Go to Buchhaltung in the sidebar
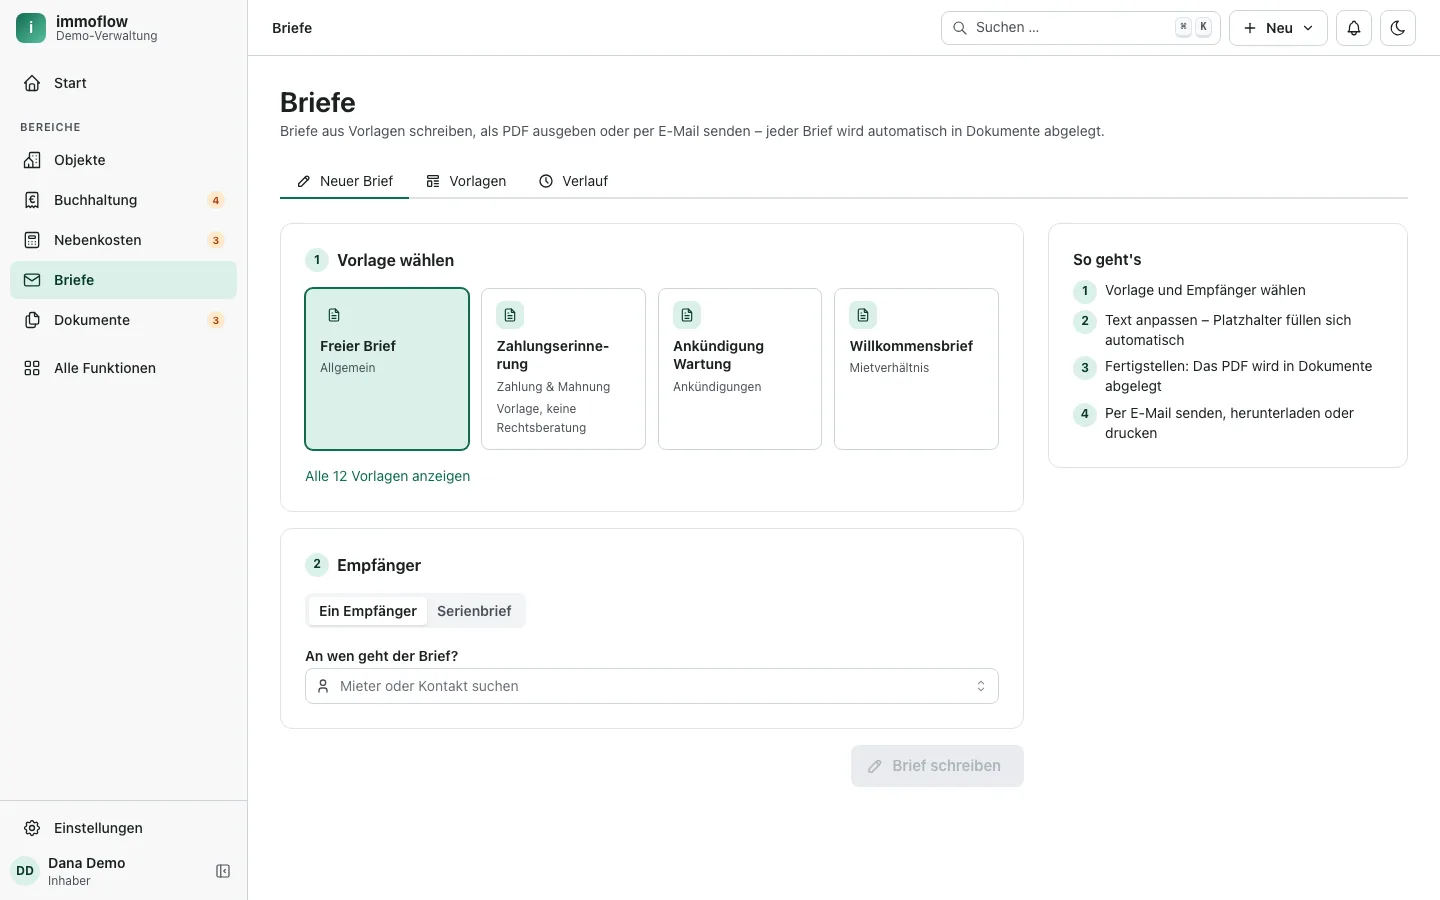1440x900 pixels. point(123,200)
